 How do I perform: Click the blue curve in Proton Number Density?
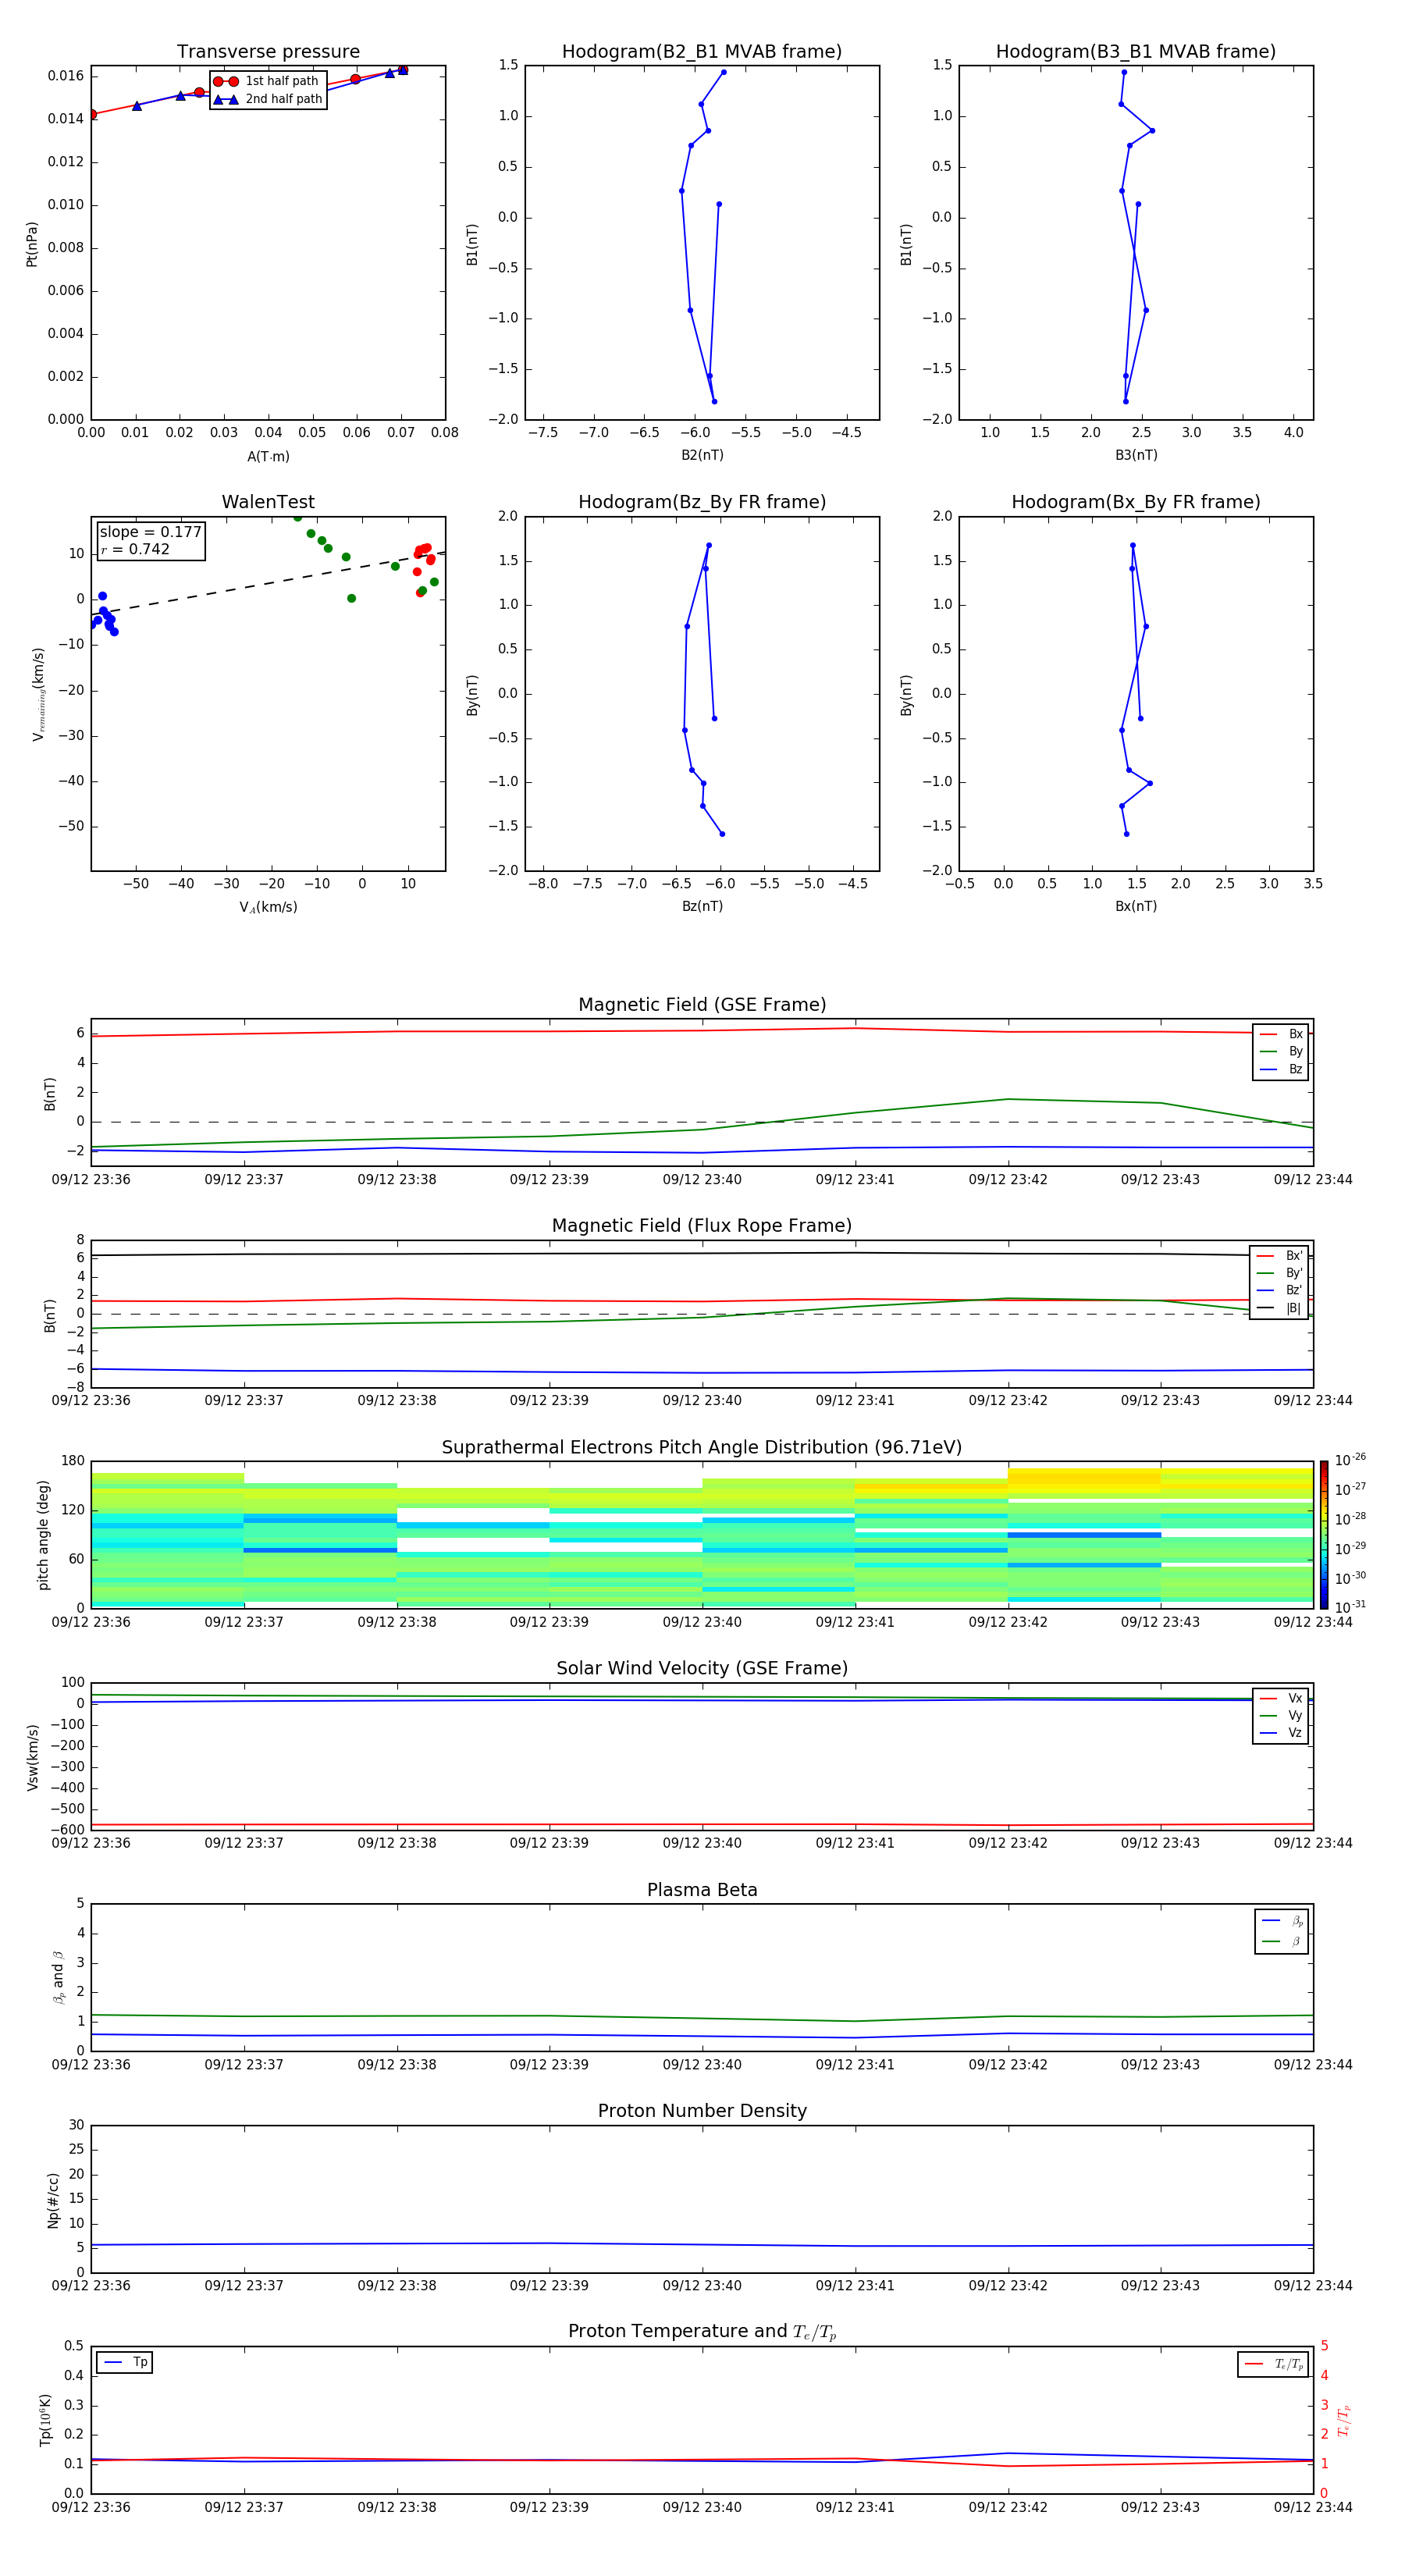point(702,2245)
